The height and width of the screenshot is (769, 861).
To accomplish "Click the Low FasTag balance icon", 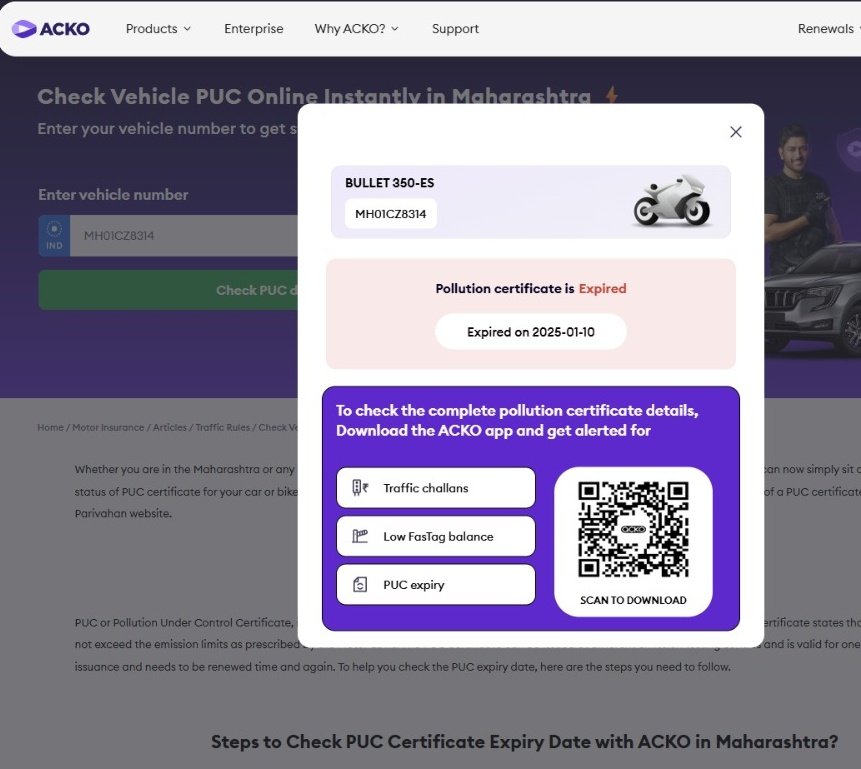I will click(x=360, y=536).
